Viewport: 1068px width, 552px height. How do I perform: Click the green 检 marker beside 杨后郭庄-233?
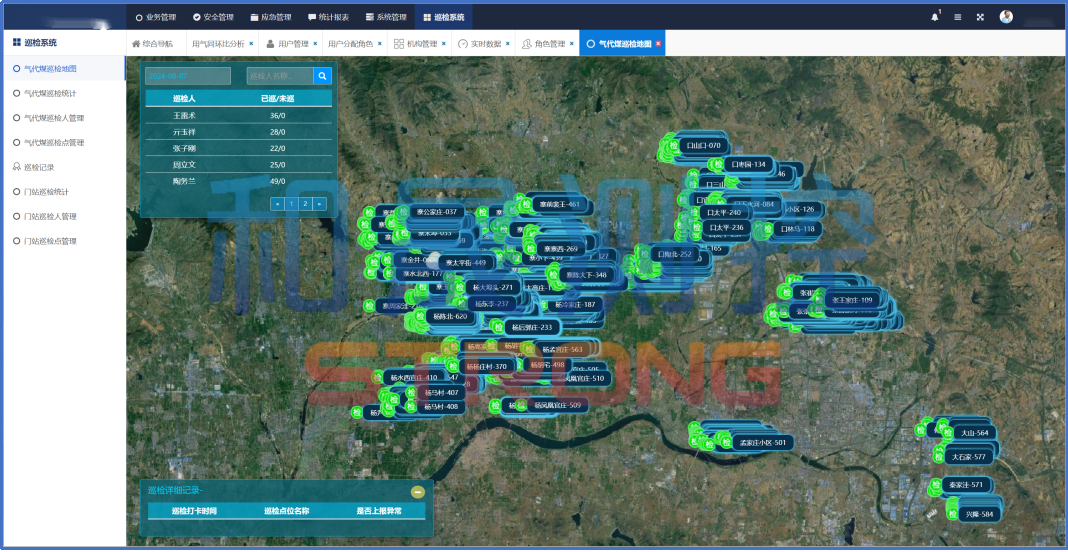coord(499,328)
